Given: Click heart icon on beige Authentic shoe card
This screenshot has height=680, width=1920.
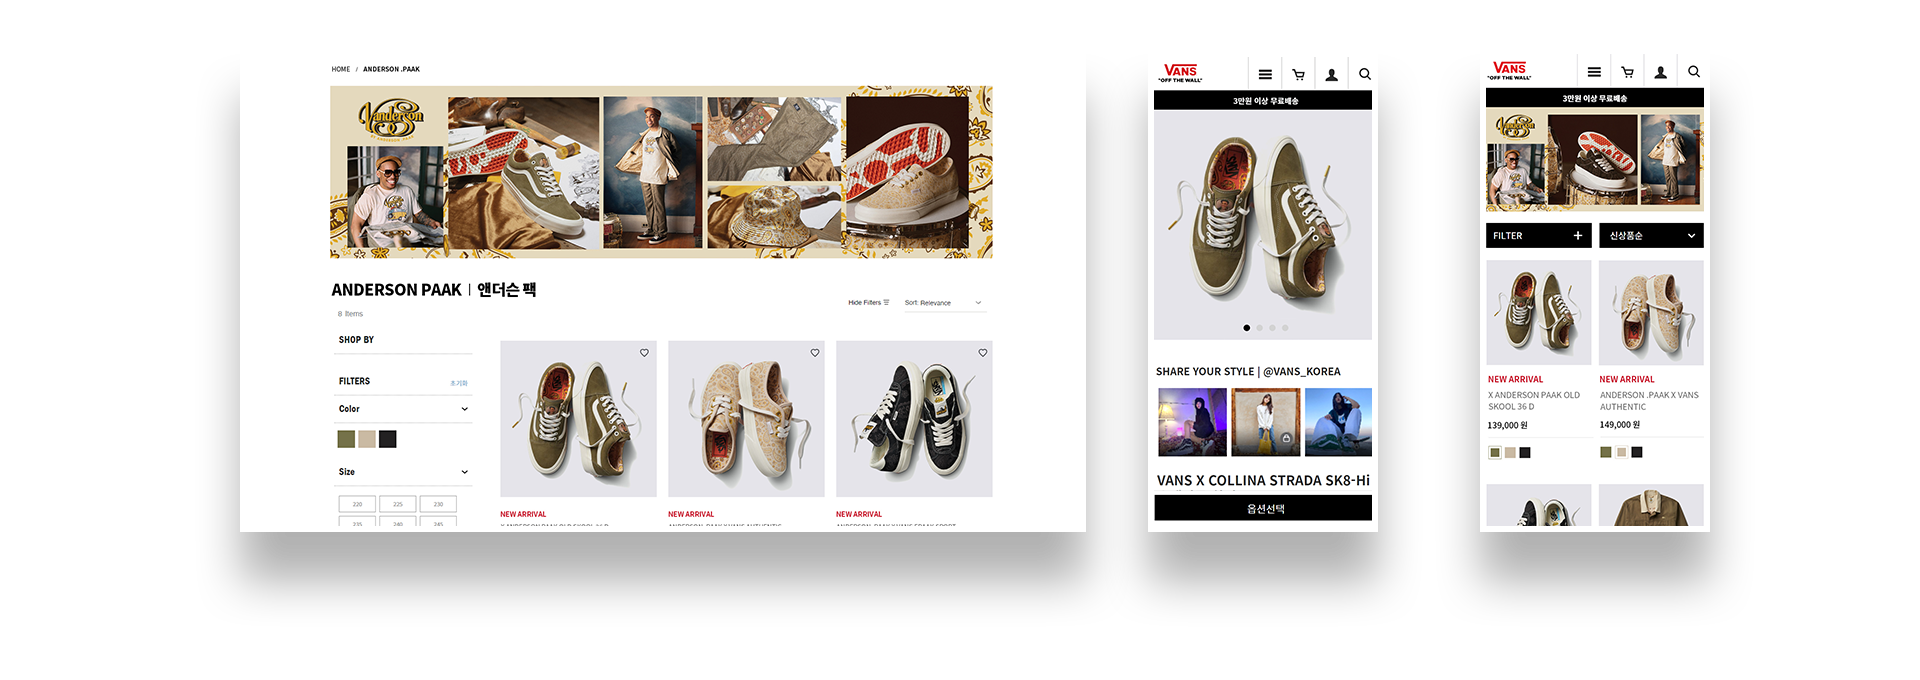Looking at the screenshot, I should coord(815,353).
